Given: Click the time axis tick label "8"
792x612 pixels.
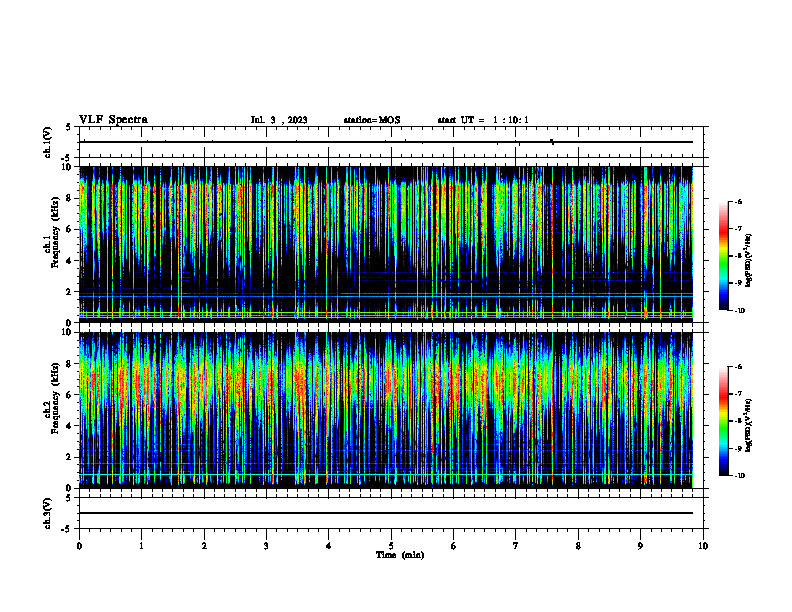Looking at the screenshot, I should point(578,546).
